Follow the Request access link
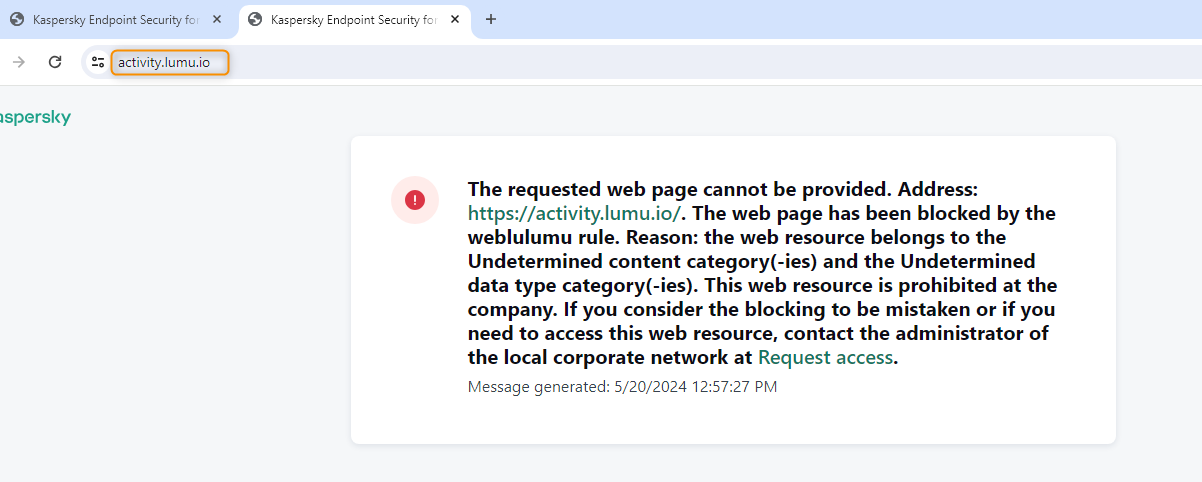 point(825,358)
